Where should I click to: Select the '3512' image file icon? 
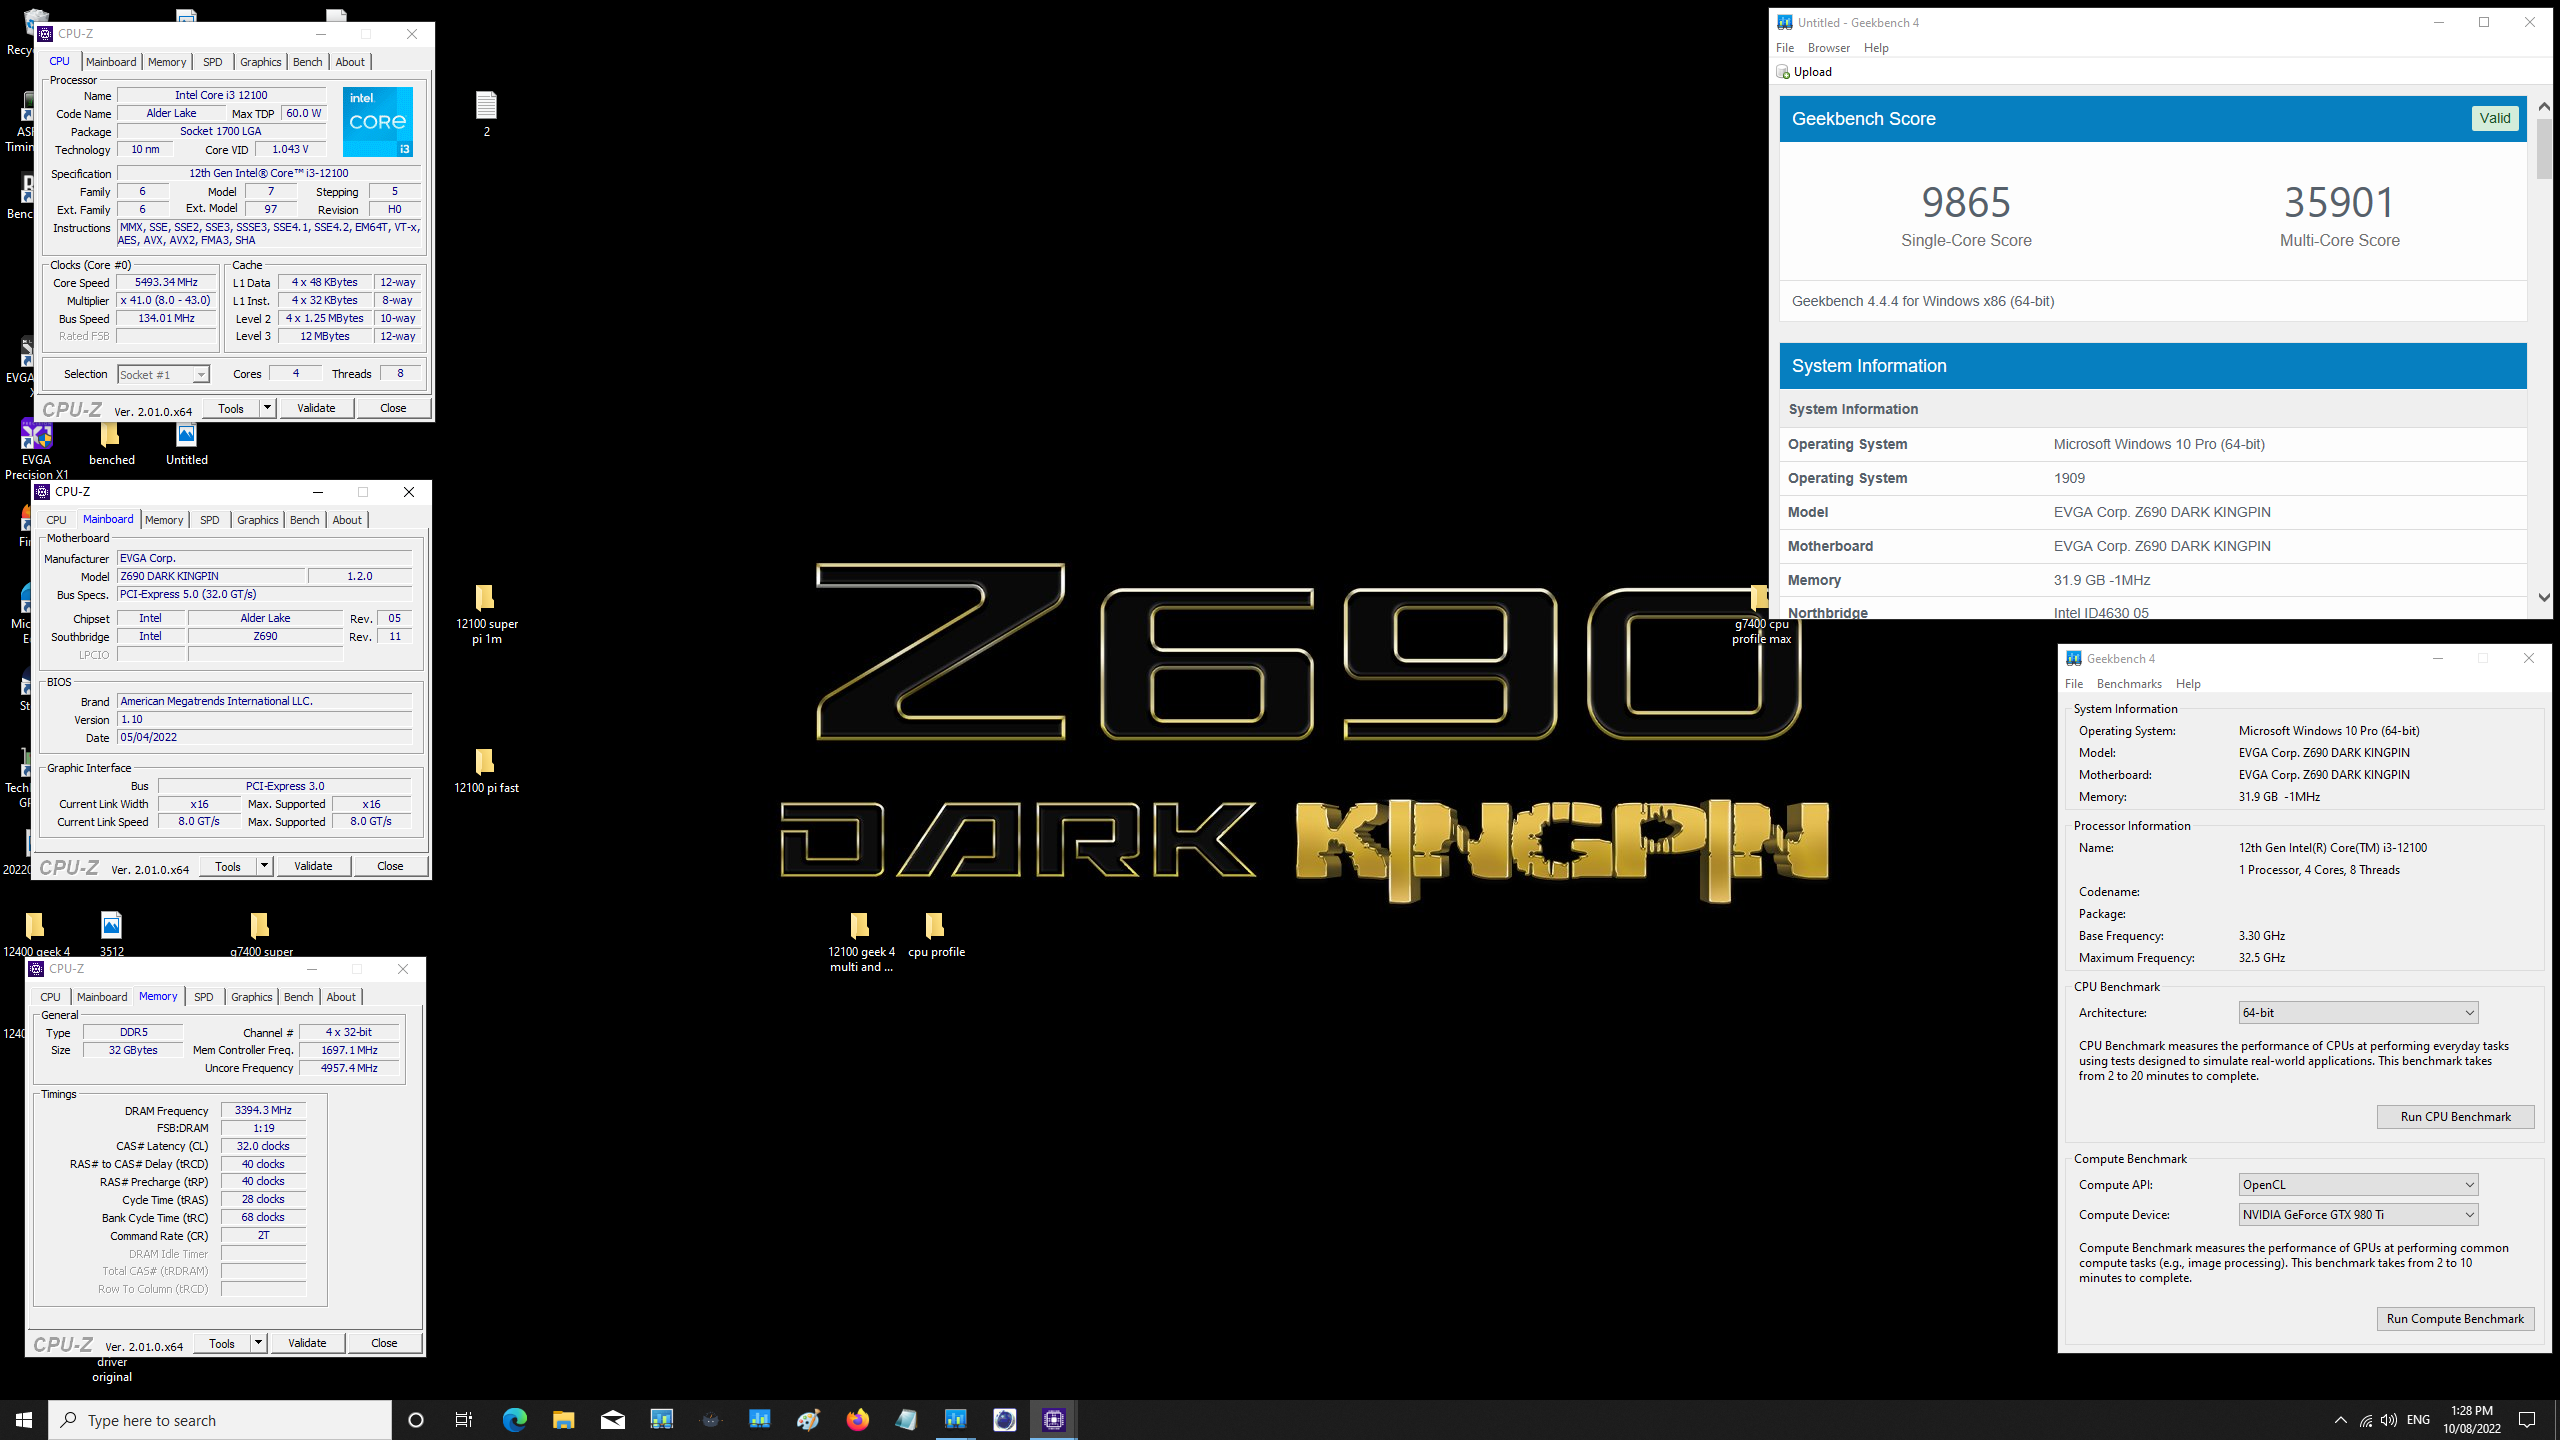(x=111, y=933)
